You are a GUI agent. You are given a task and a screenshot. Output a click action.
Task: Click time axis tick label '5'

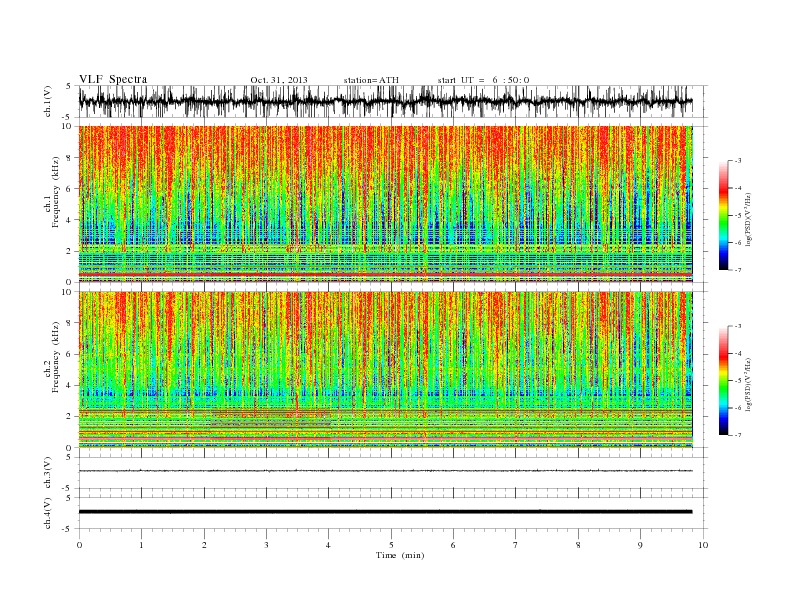pos(391,545)
